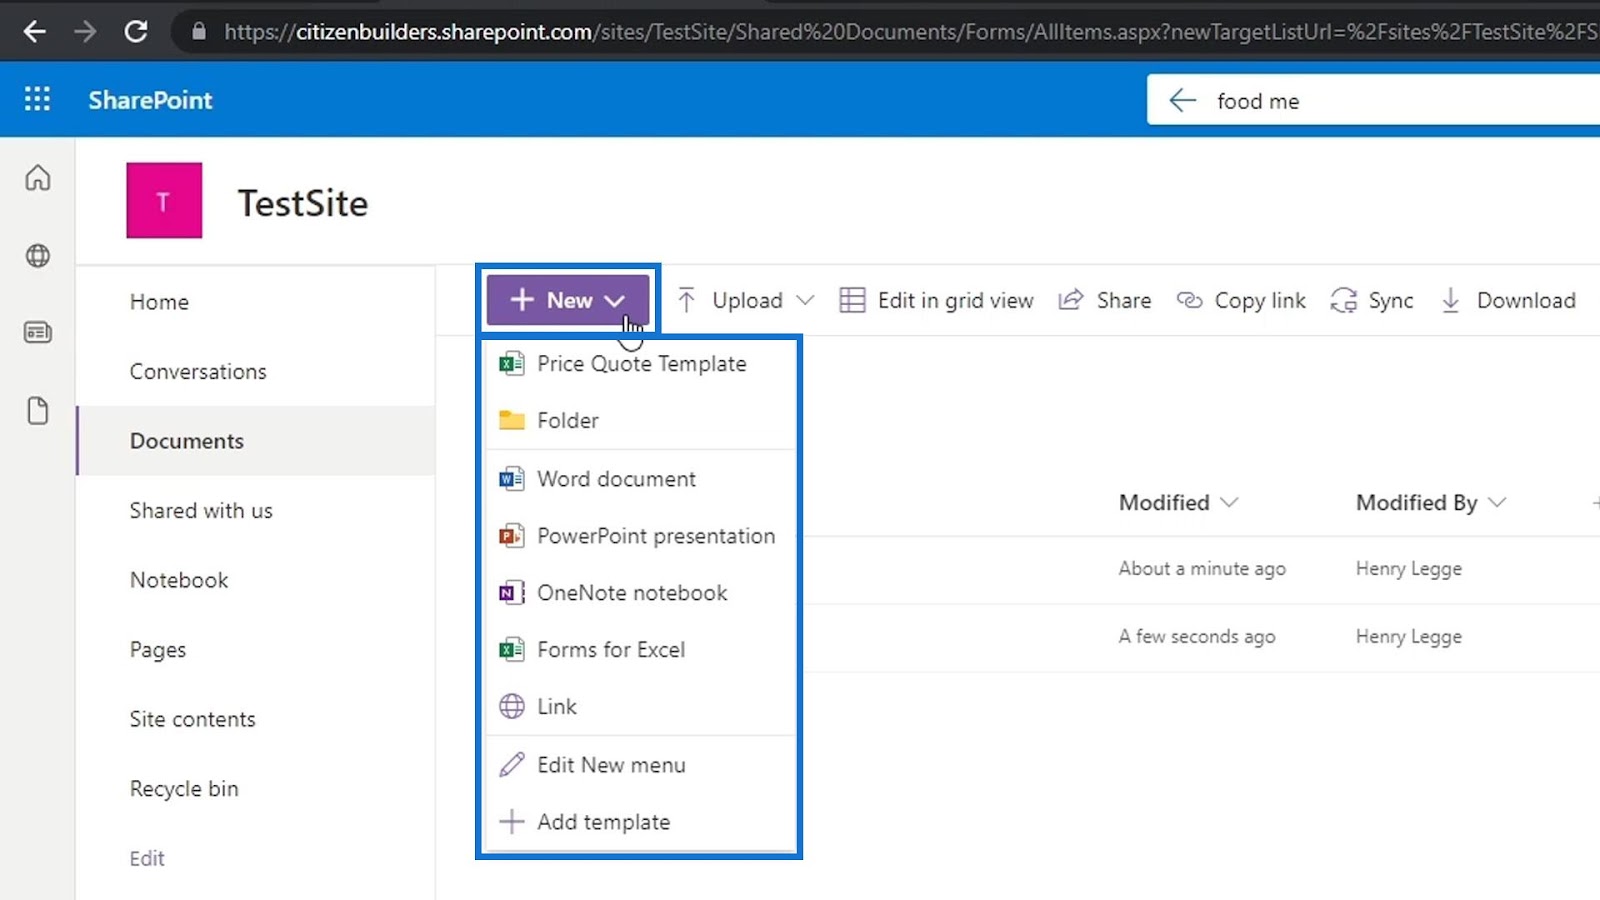Viewport: 1600px width, 900px height.
Task: Expand the New dropdown button
Action: click(568, 300)
